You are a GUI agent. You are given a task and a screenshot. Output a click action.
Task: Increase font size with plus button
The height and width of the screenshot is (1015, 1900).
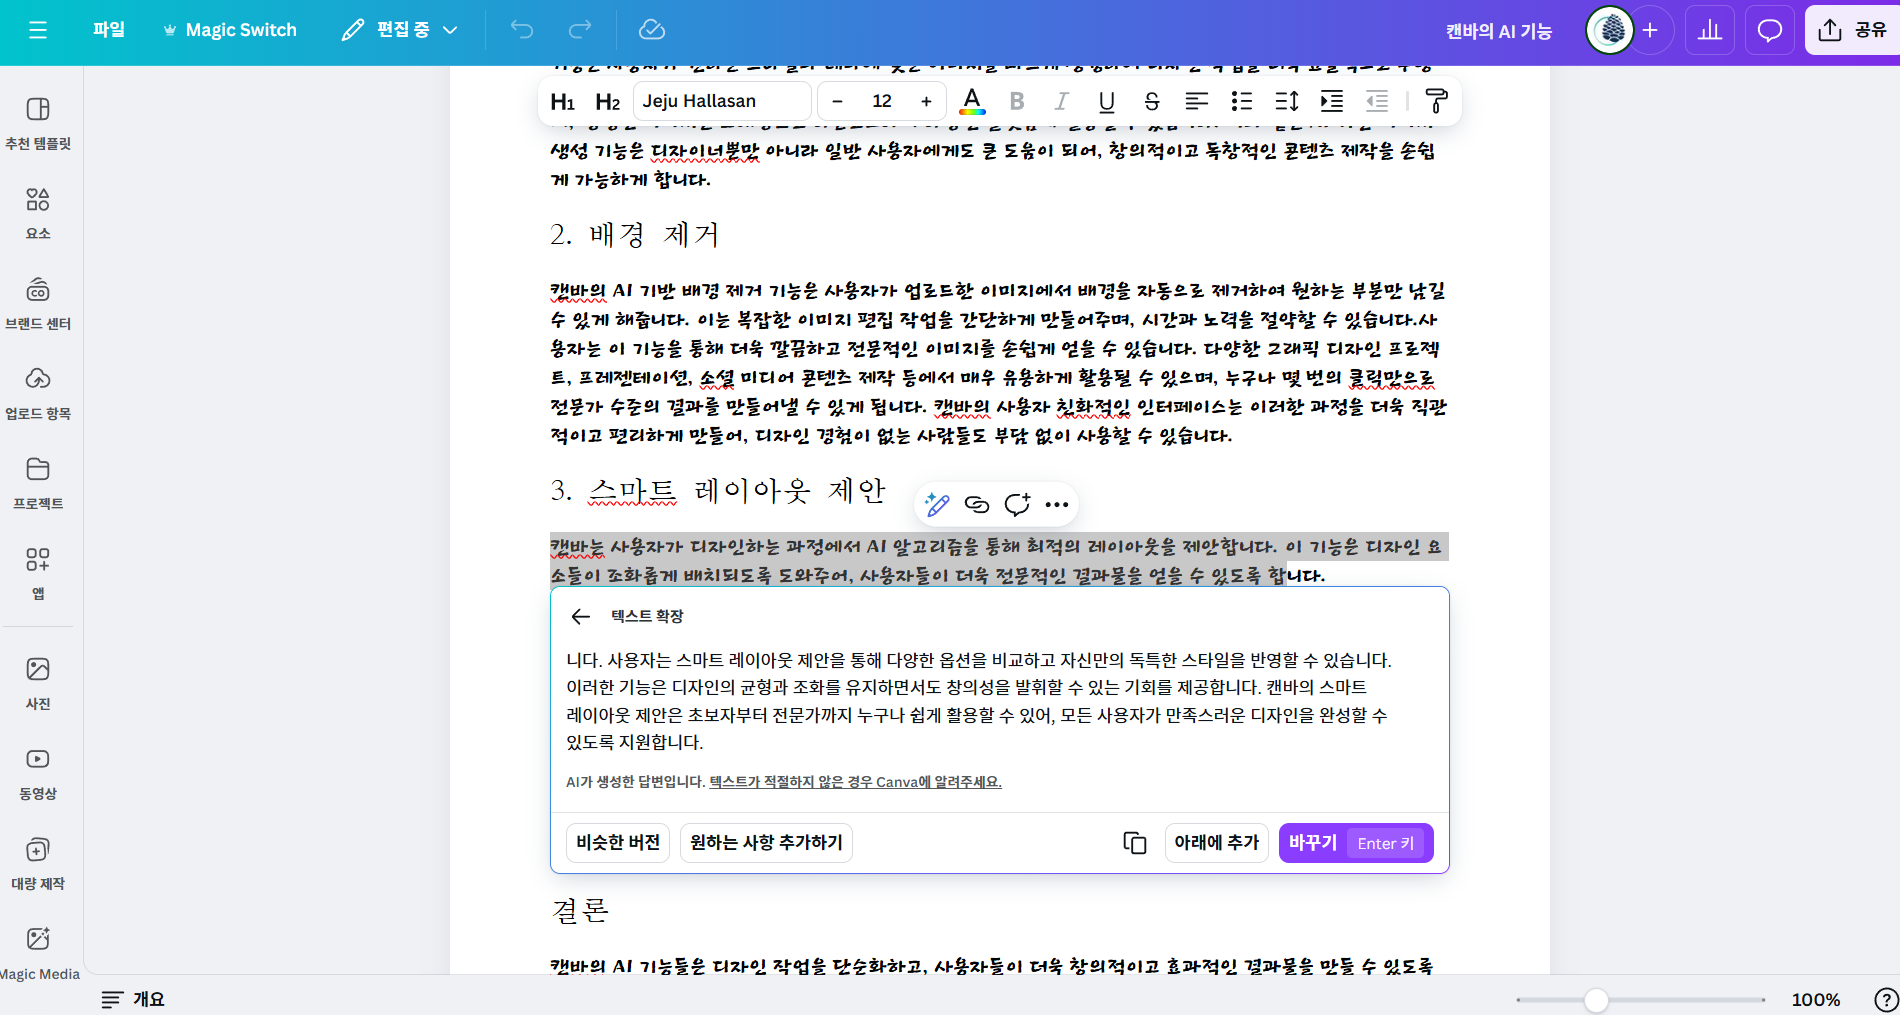[x=927, y=101]
